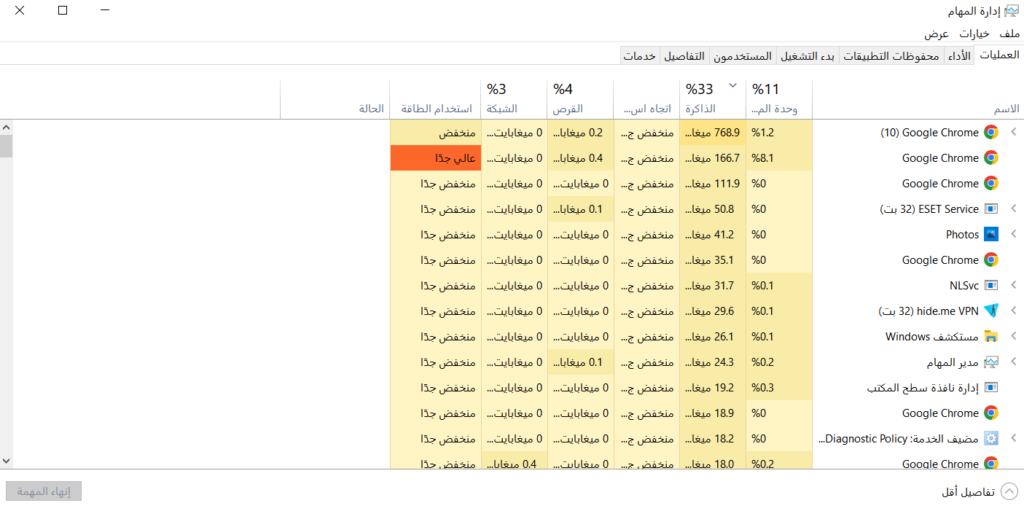Click the Task Manager title bar icon
The height and width of the screenshot is (511, 1024).
click(1012, 10)
